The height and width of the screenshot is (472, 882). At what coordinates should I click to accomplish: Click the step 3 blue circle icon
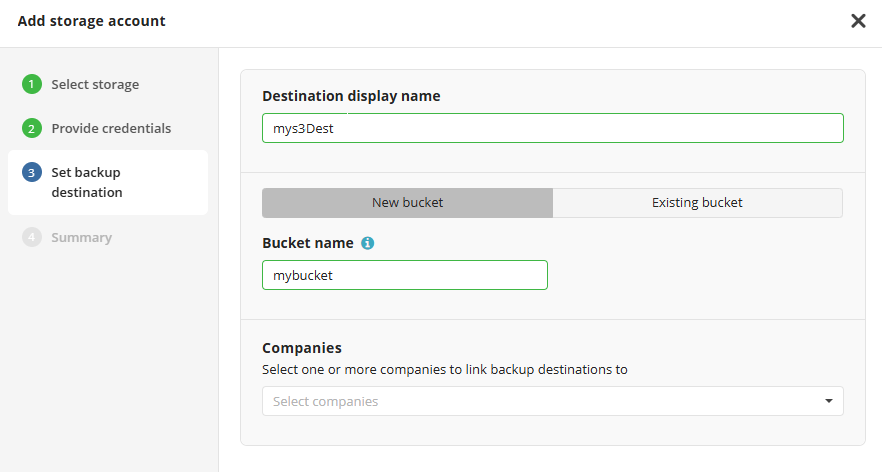[32, 173]
